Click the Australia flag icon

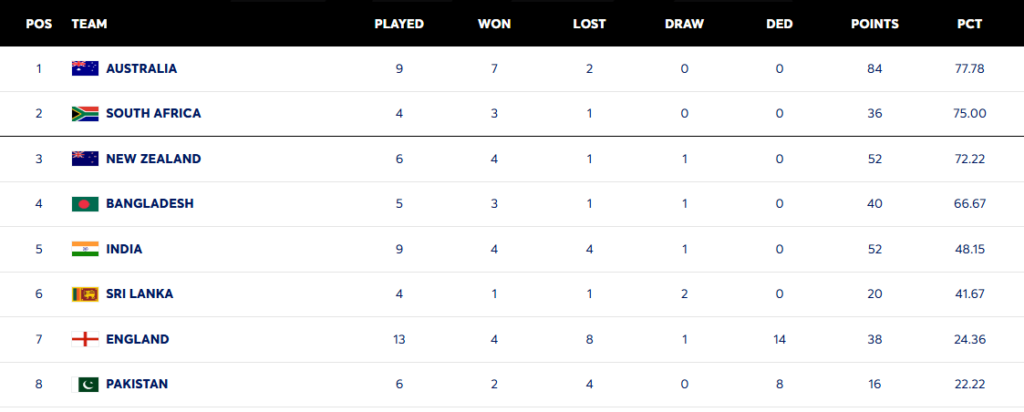click(x=85, y=69)
